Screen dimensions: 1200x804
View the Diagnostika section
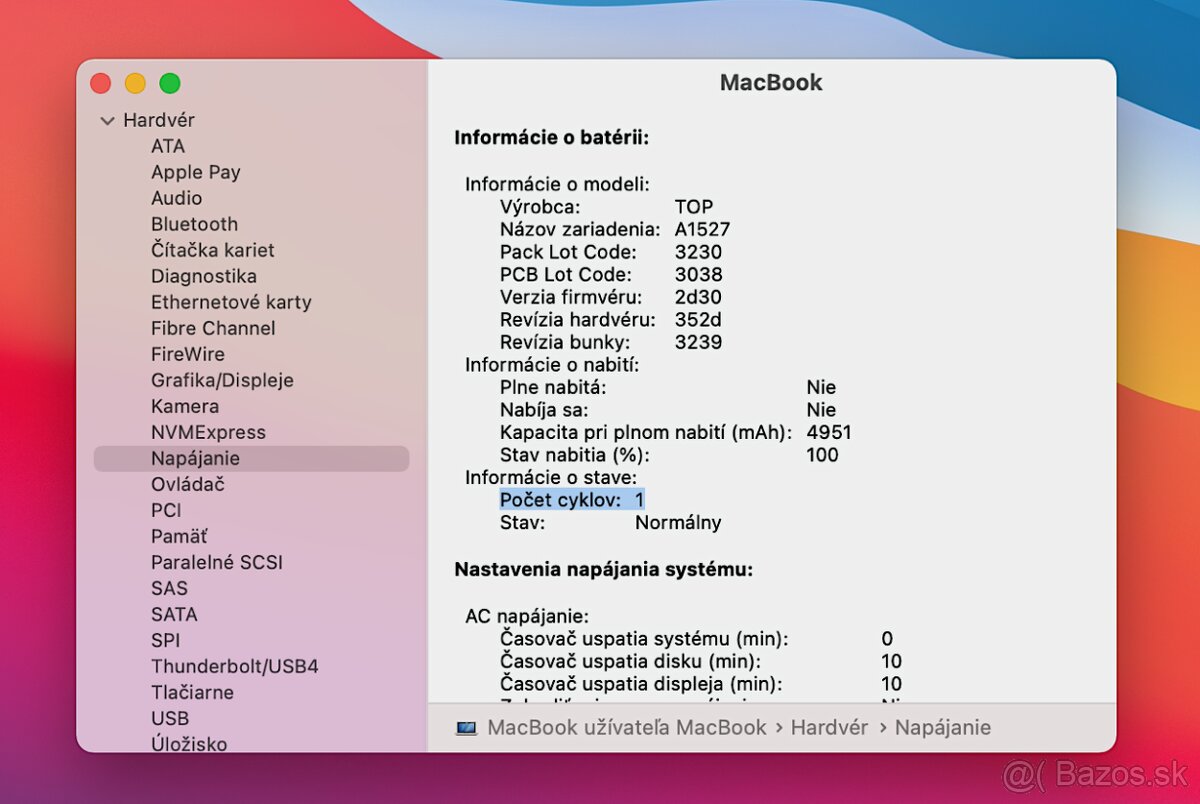pos(203,276)
